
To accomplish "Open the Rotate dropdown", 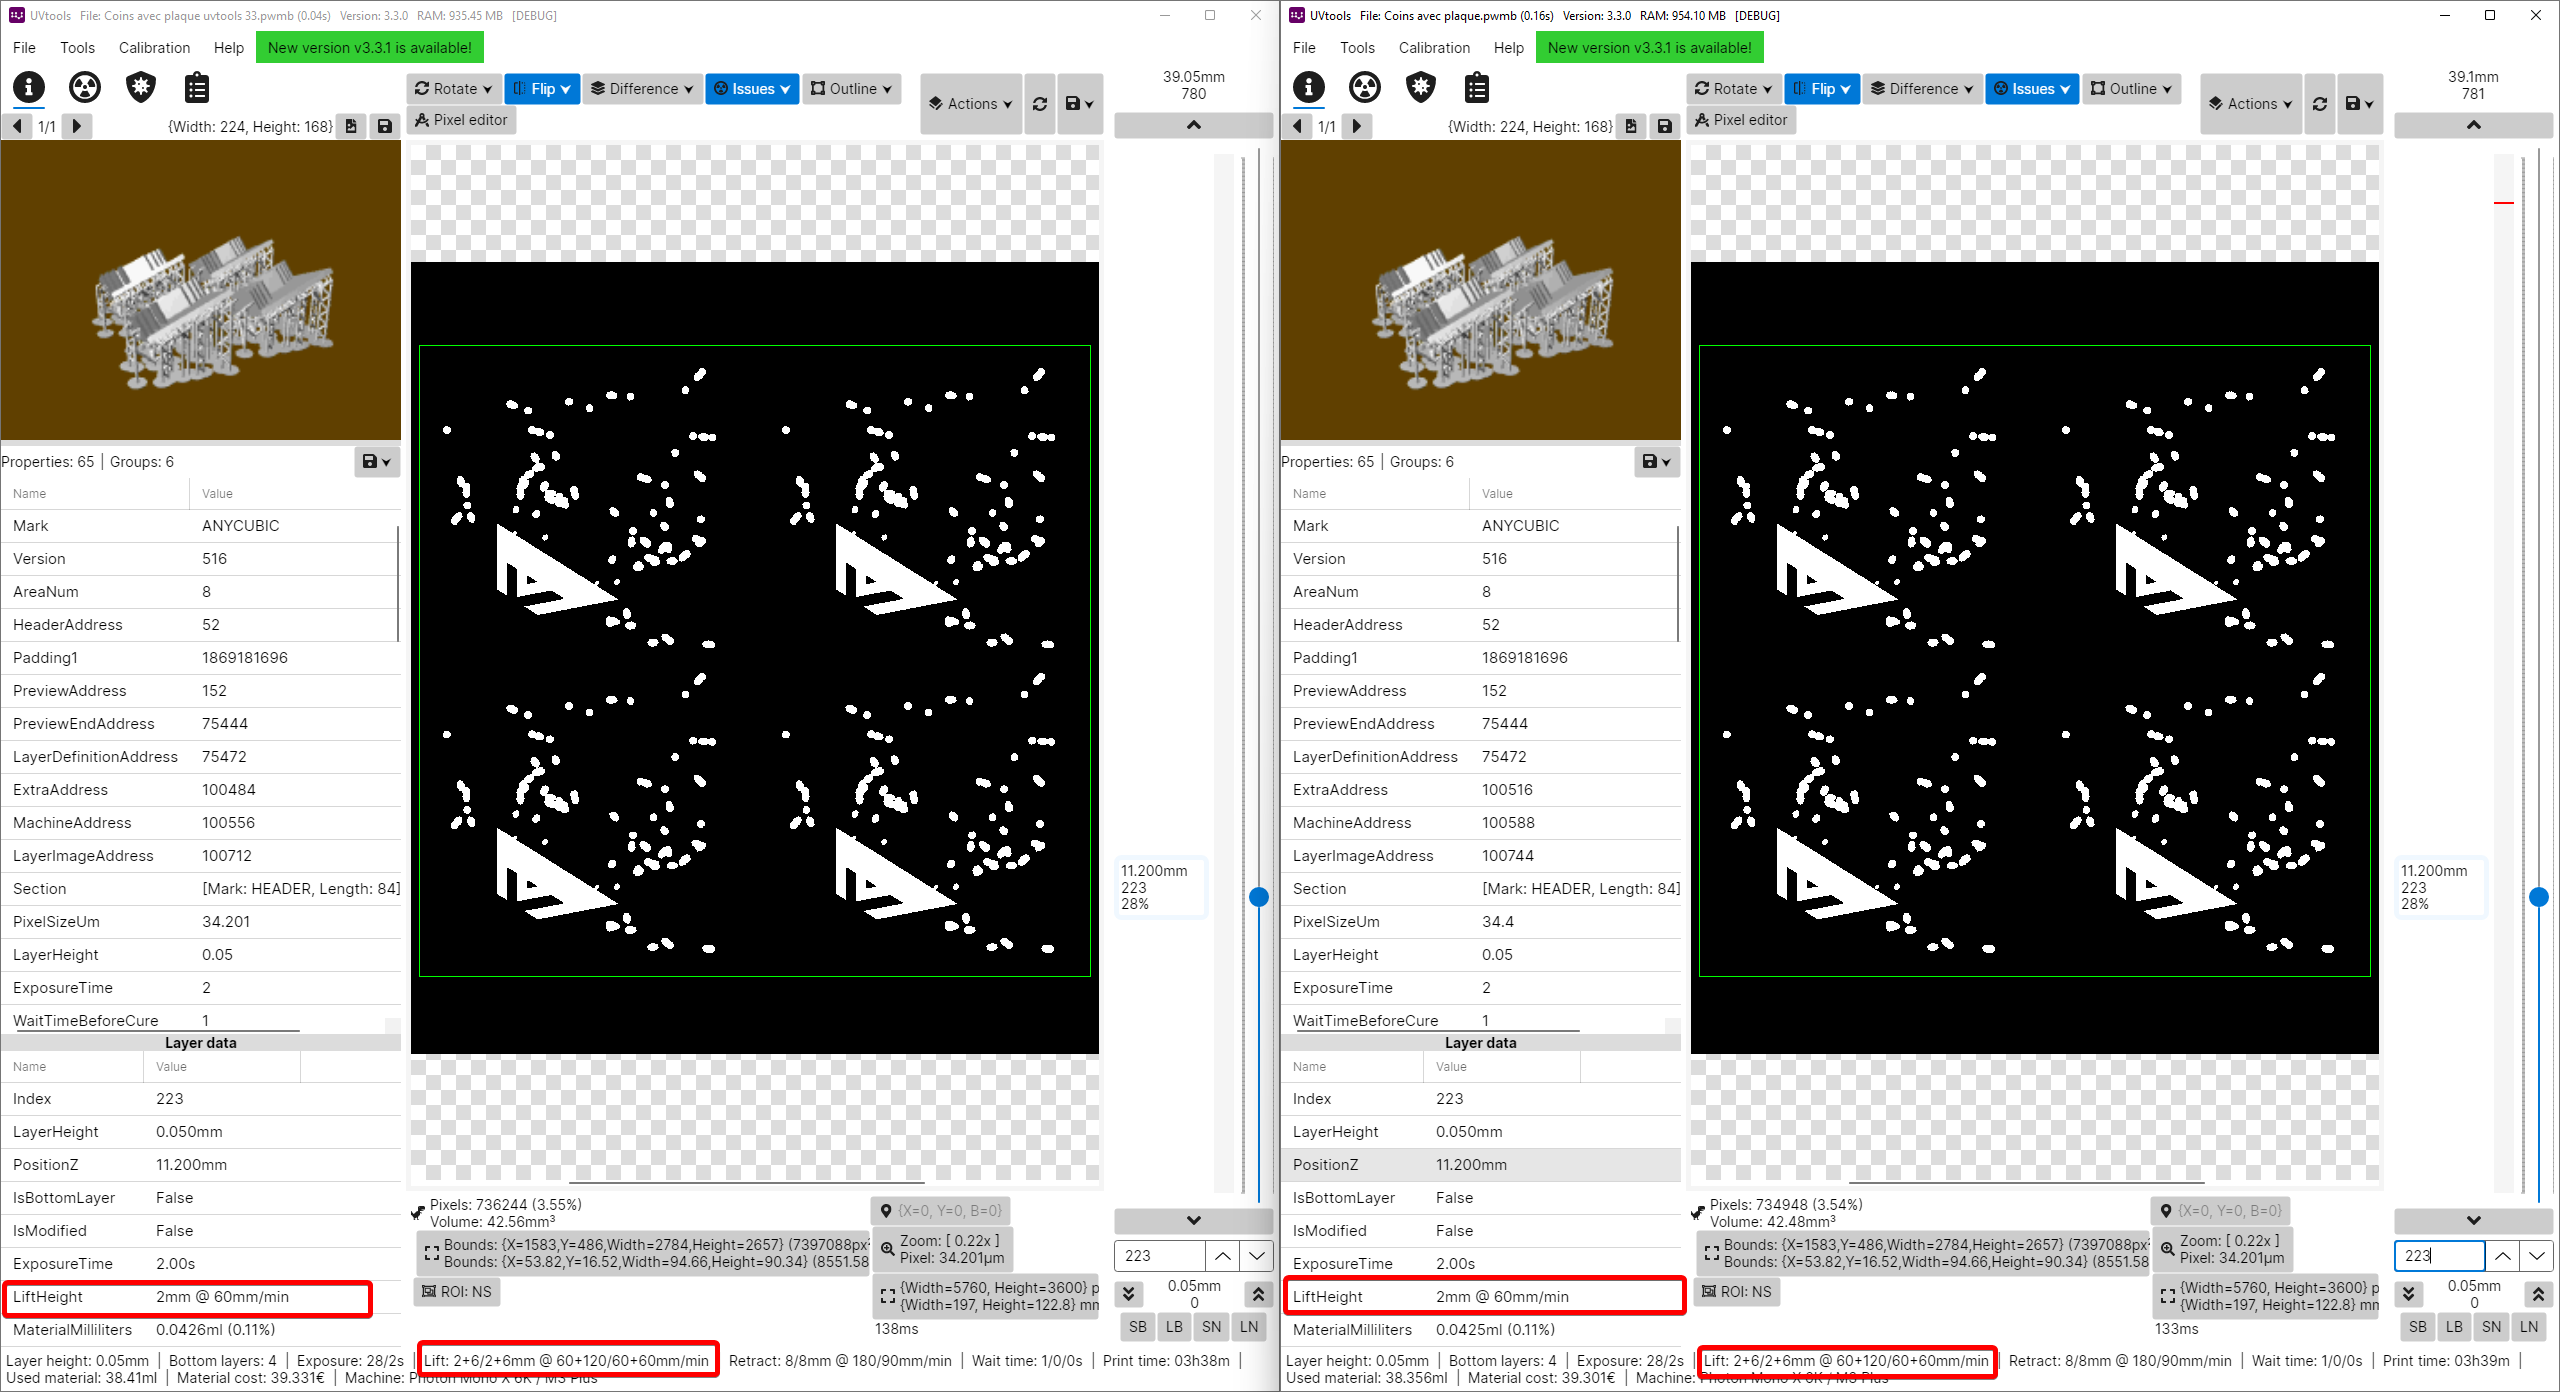I will [454, 88].
